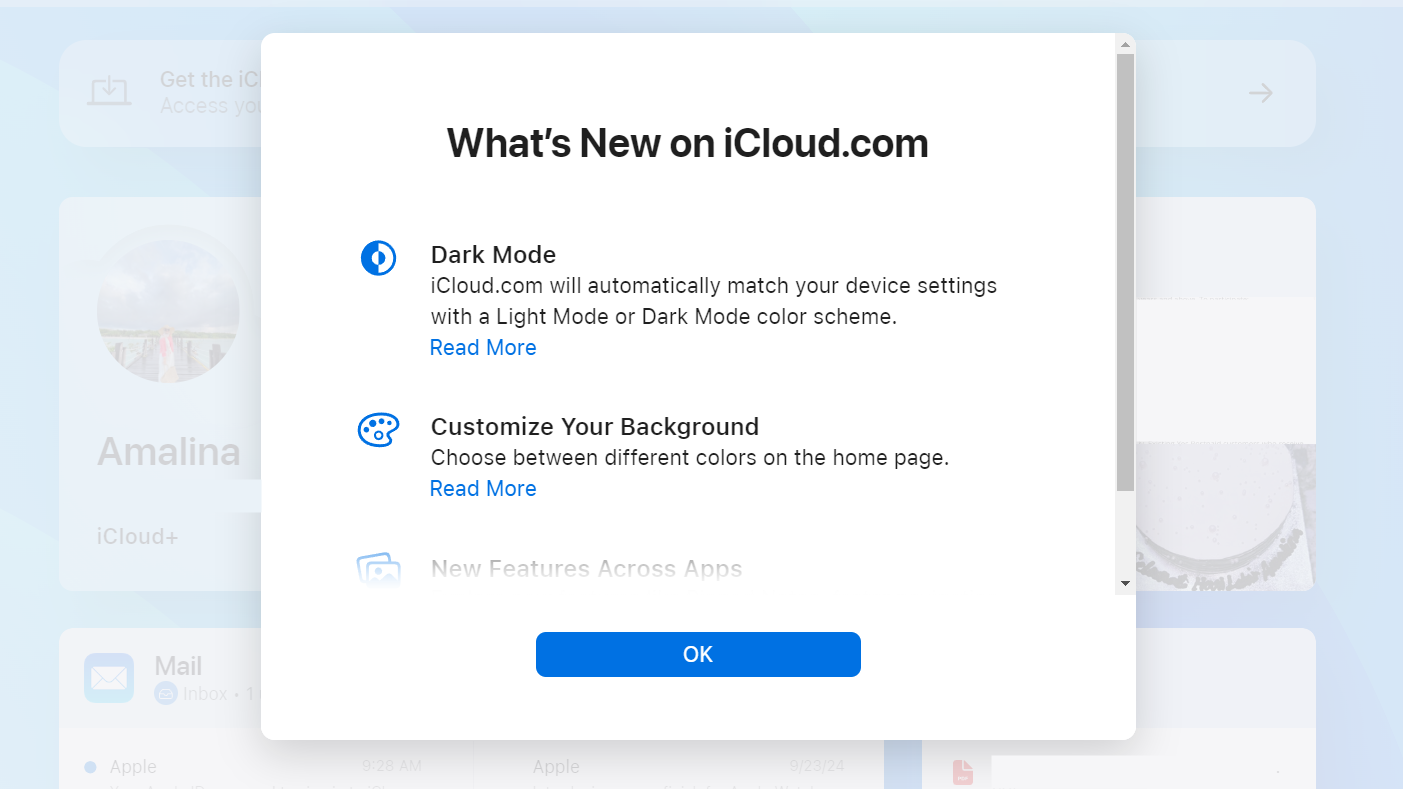Click the download icon in the Get iCloud banner
The image size is (1403, 789).
coord(109,92)
